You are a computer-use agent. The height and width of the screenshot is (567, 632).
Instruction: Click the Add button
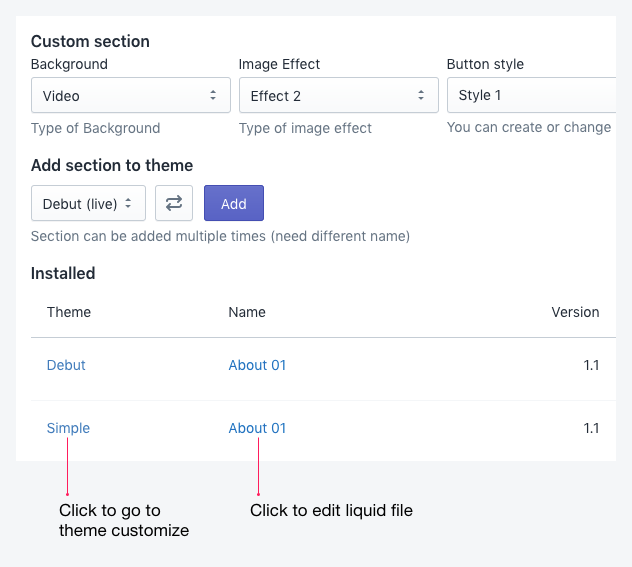[234, 203]
